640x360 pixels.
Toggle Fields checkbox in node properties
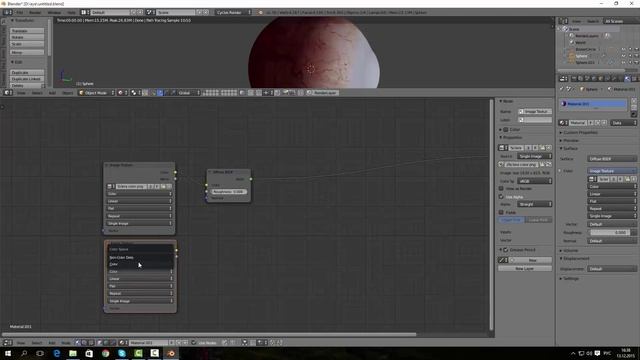[501, 212]
